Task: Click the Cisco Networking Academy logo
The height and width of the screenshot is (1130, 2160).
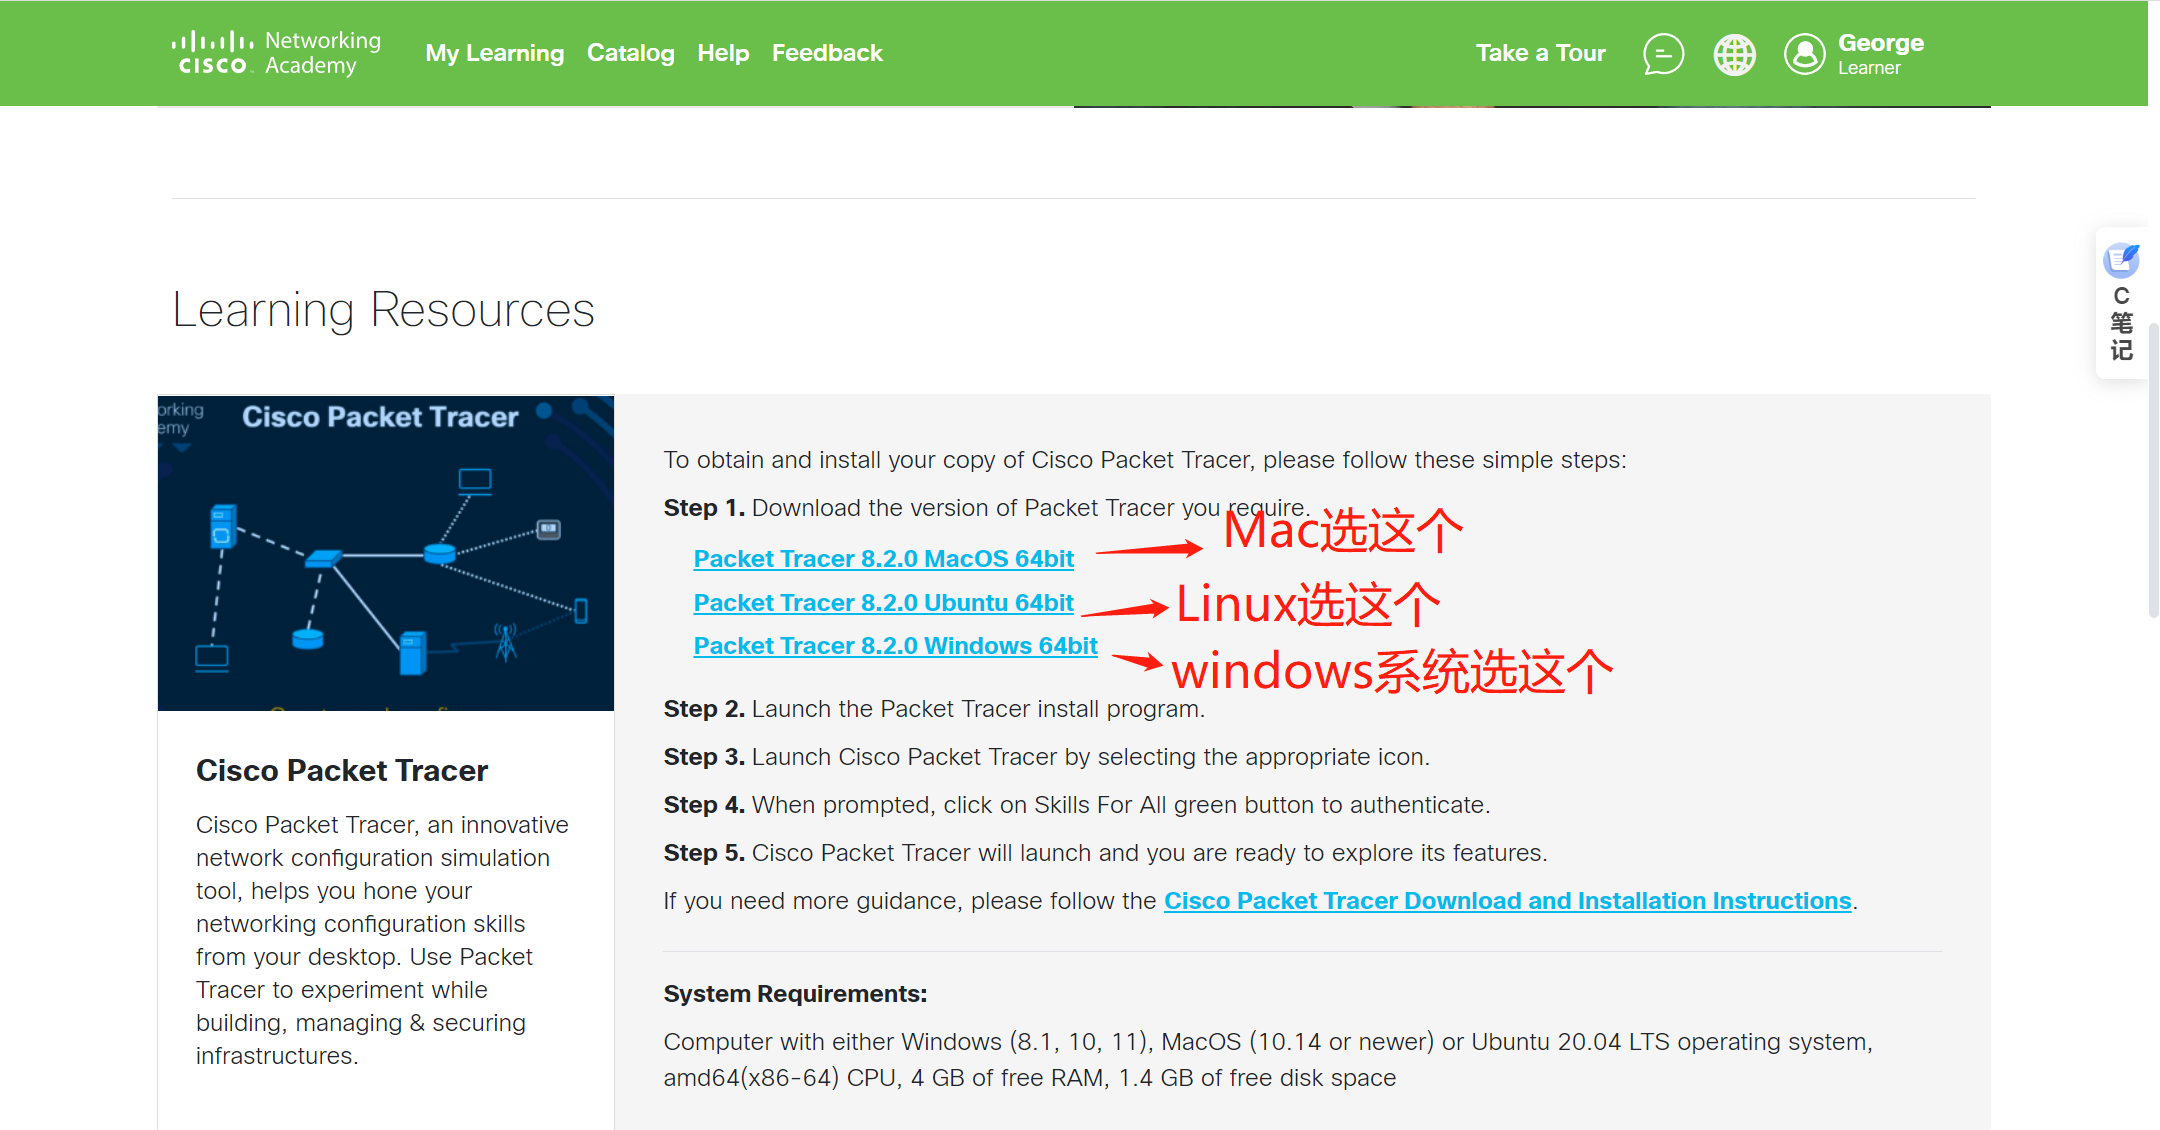Action: (x=276, y=53)
